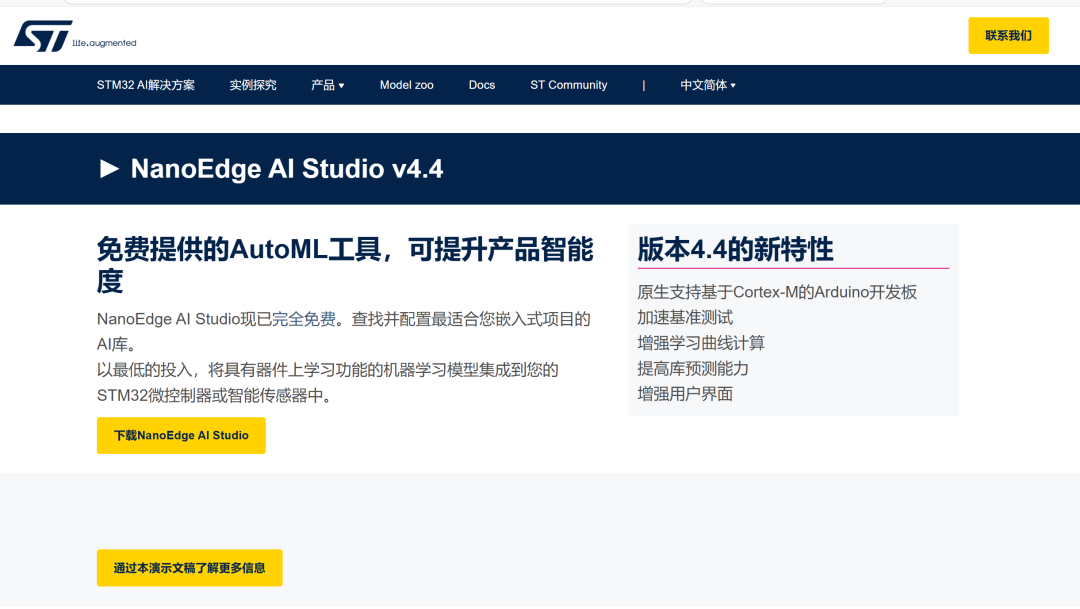This screenshot has width=1080, height=609.
Task: Click the 下载NanoEdge AI Studio button
Action: click(181, 436)
